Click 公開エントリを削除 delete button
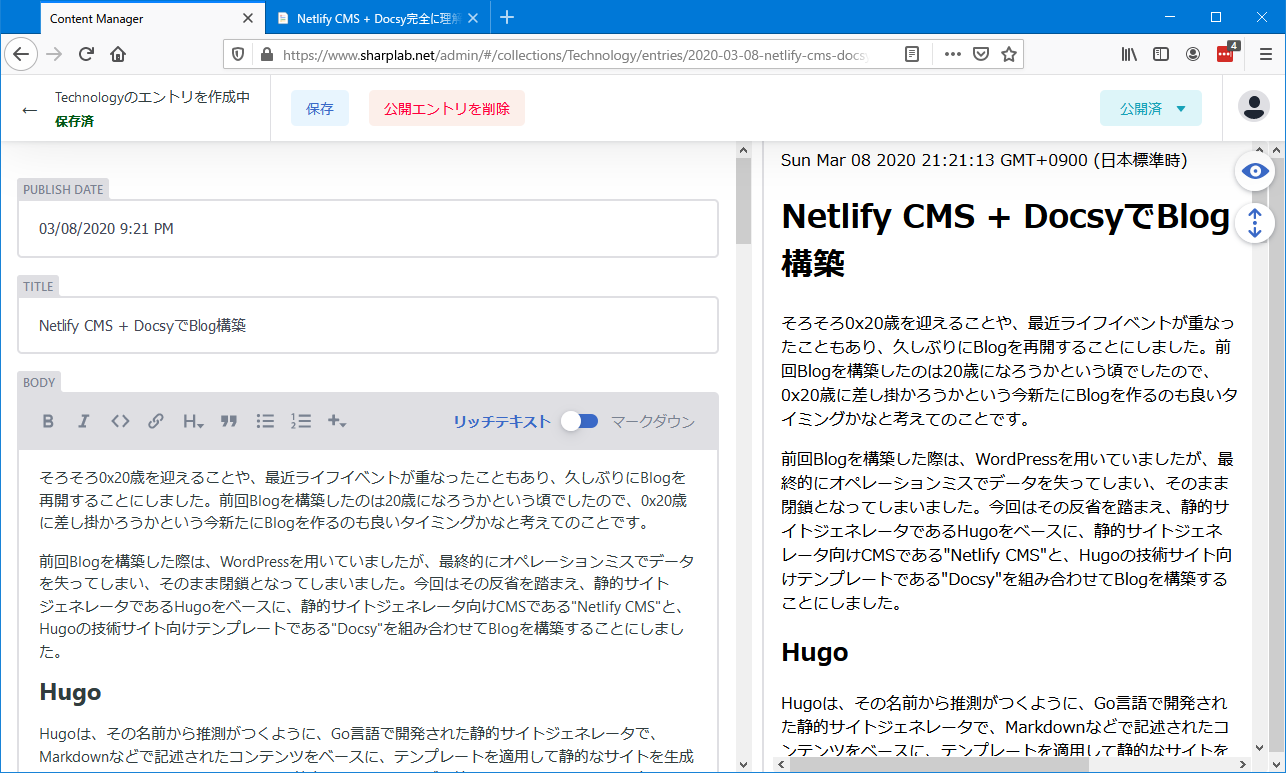This screenshot has width=1286, height=773. tap(447, 108)
